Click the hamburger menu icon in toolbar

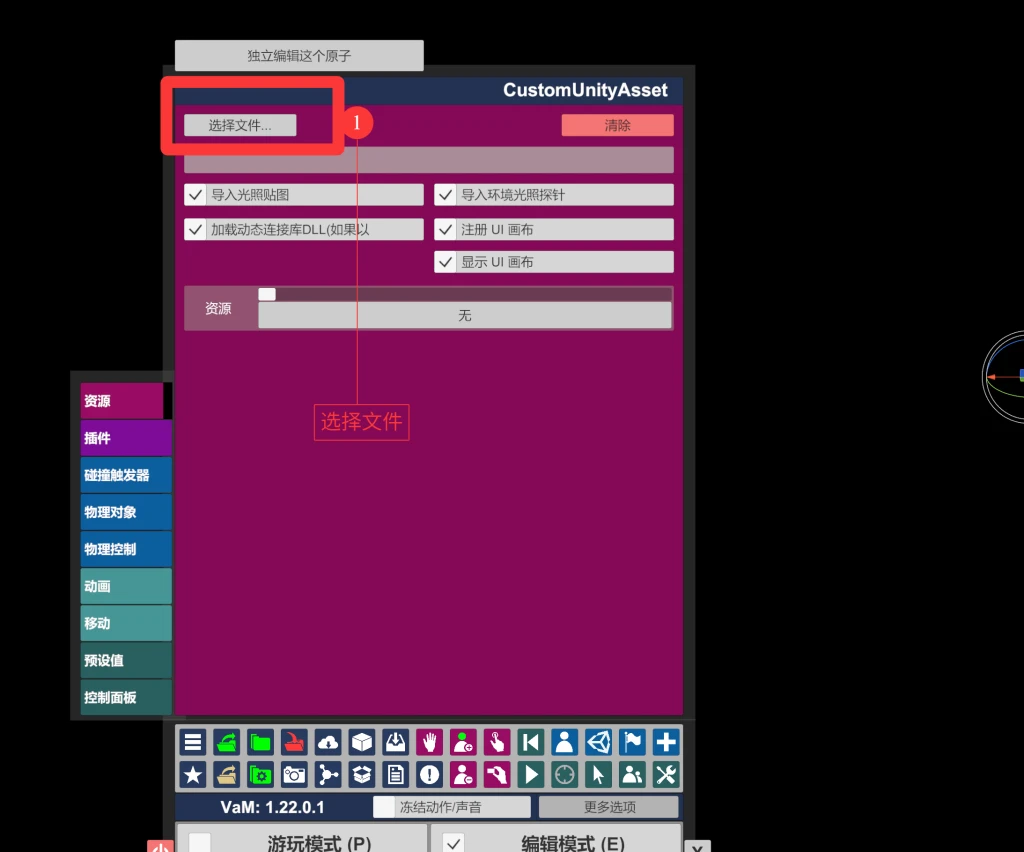coord(193,742)
